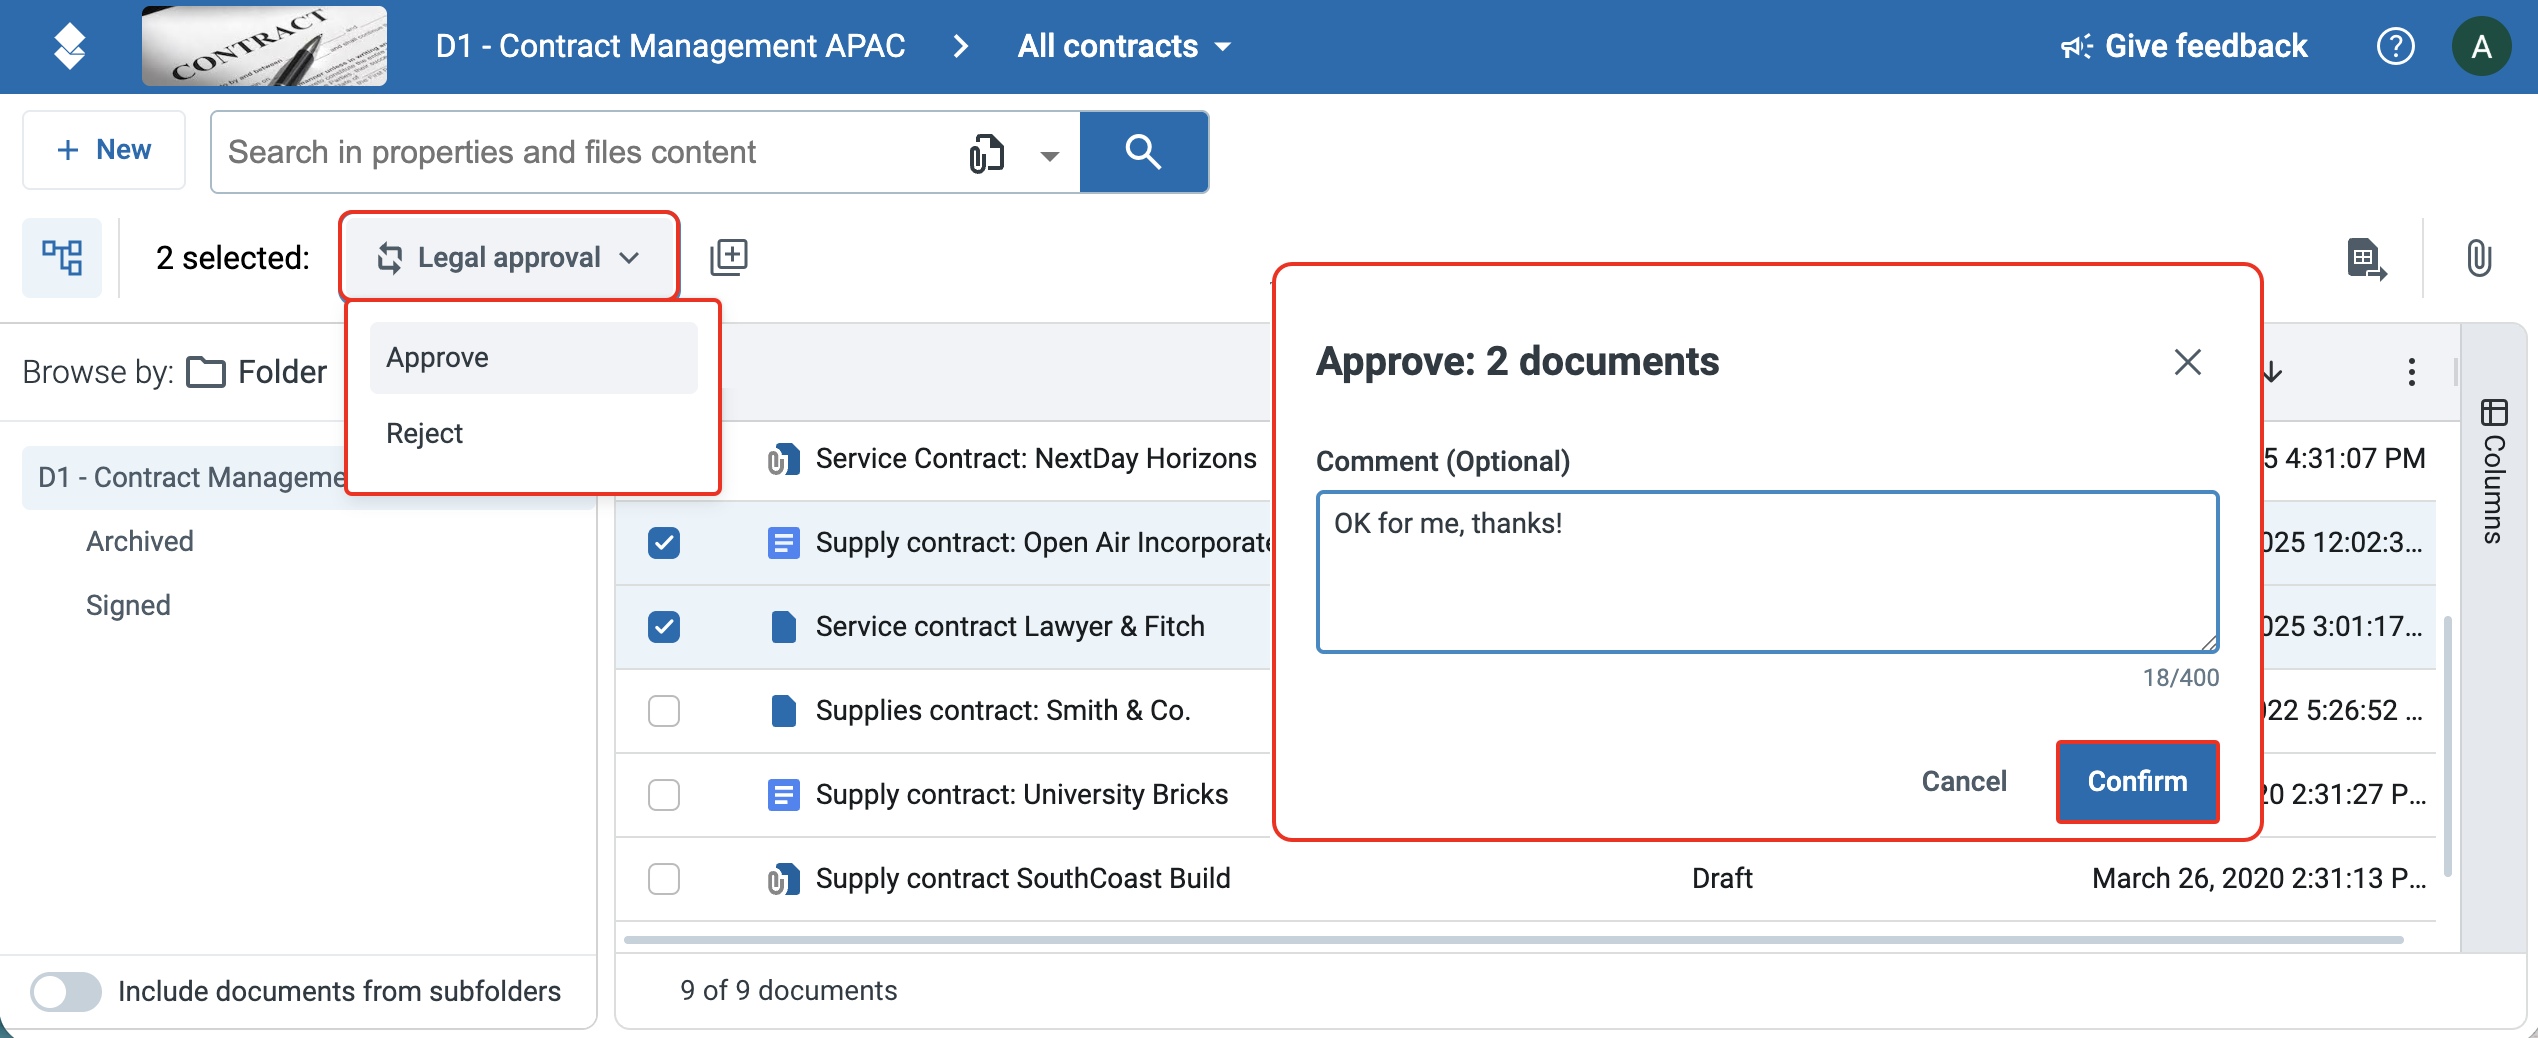Screen dimensions: 2538x1038
Task: Cancel the Approve dialog
Action: tap(1964, 782)
